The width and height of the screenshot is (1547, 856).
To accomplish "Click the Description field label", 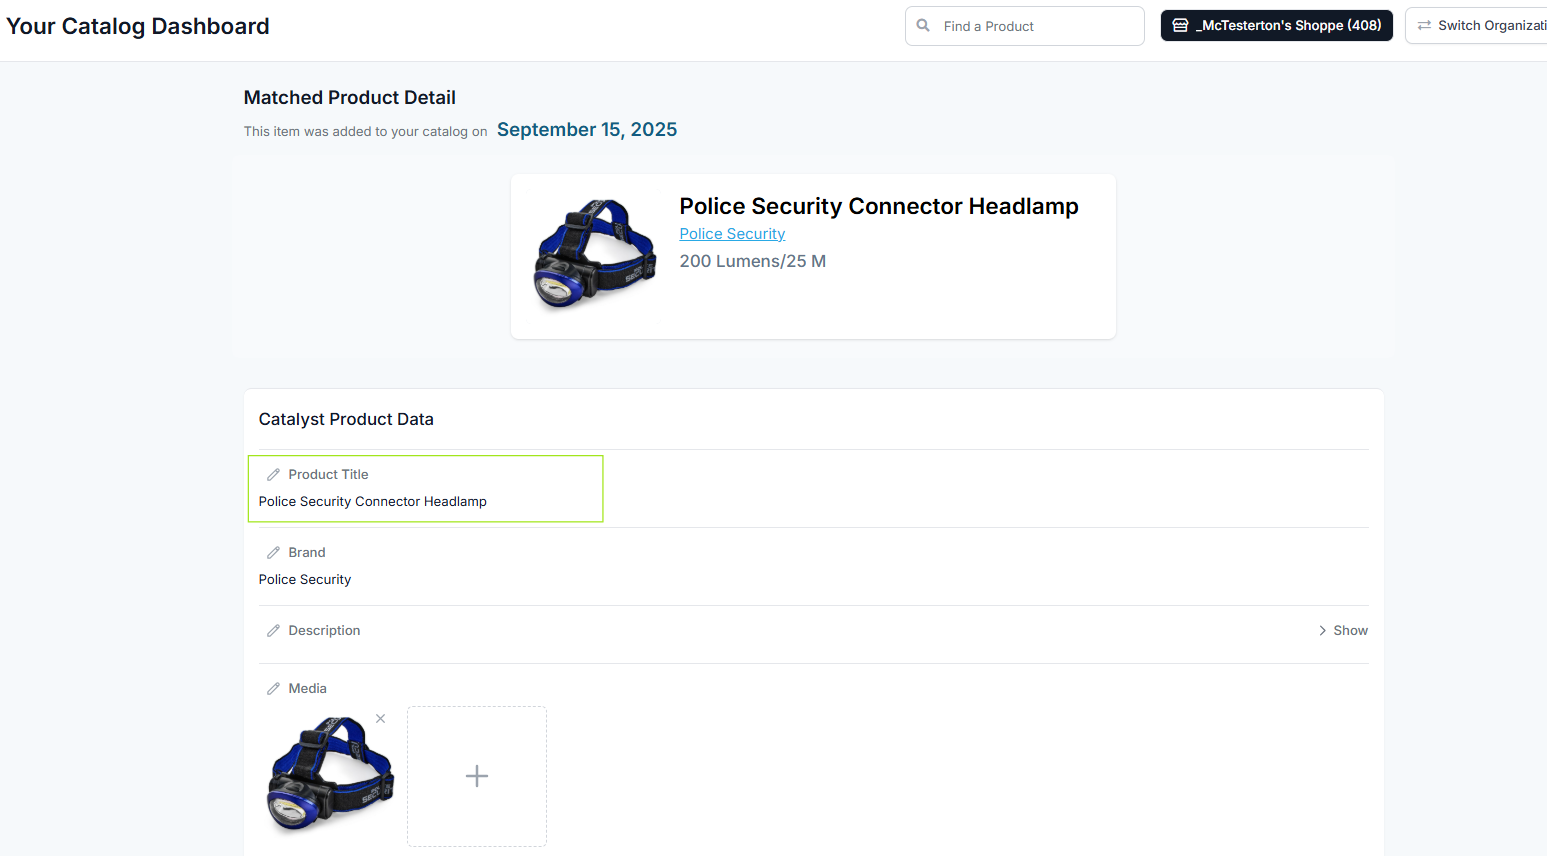I will (x=324, y=631).
